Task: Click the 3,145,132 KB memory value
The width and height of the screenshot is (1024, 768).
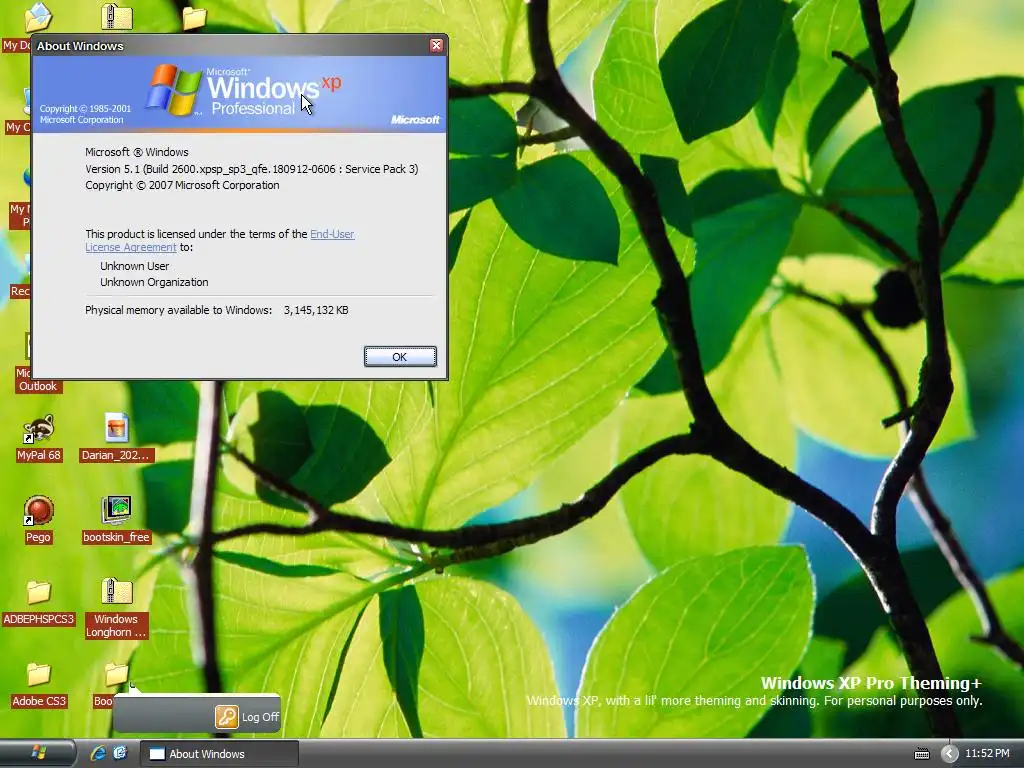Action: 316,310
